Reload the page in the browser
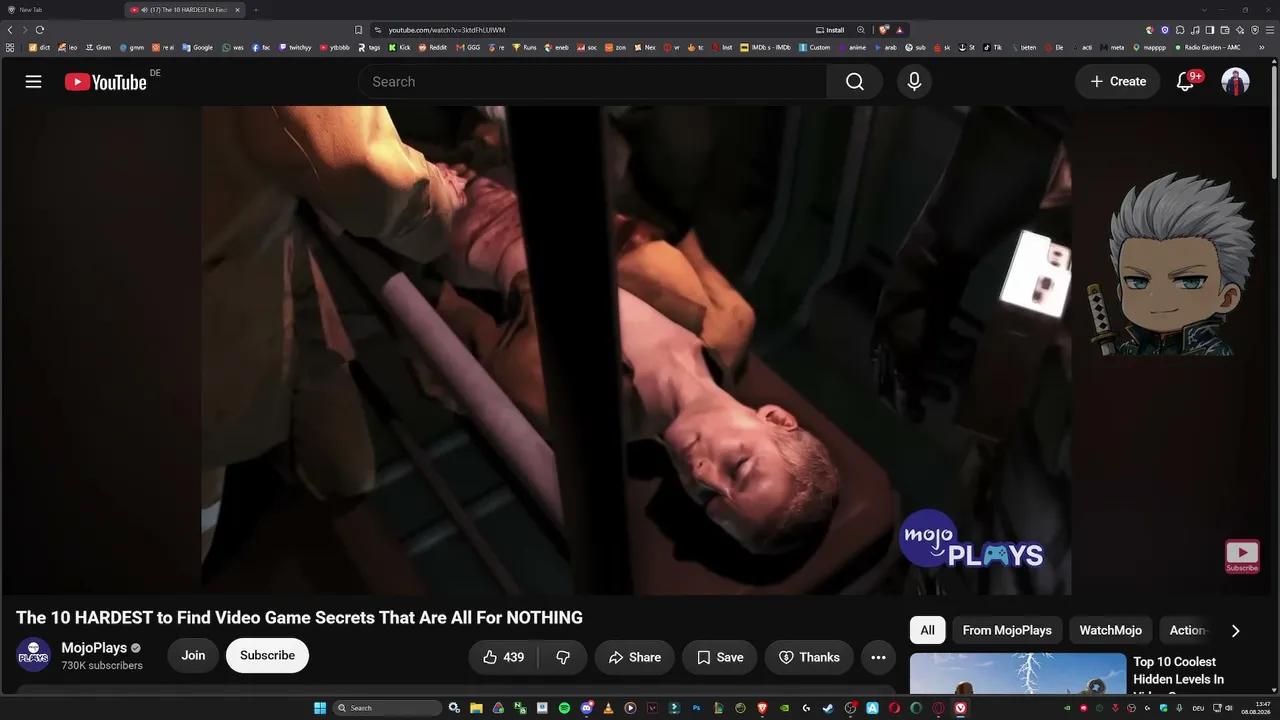 tap(40, 30)
